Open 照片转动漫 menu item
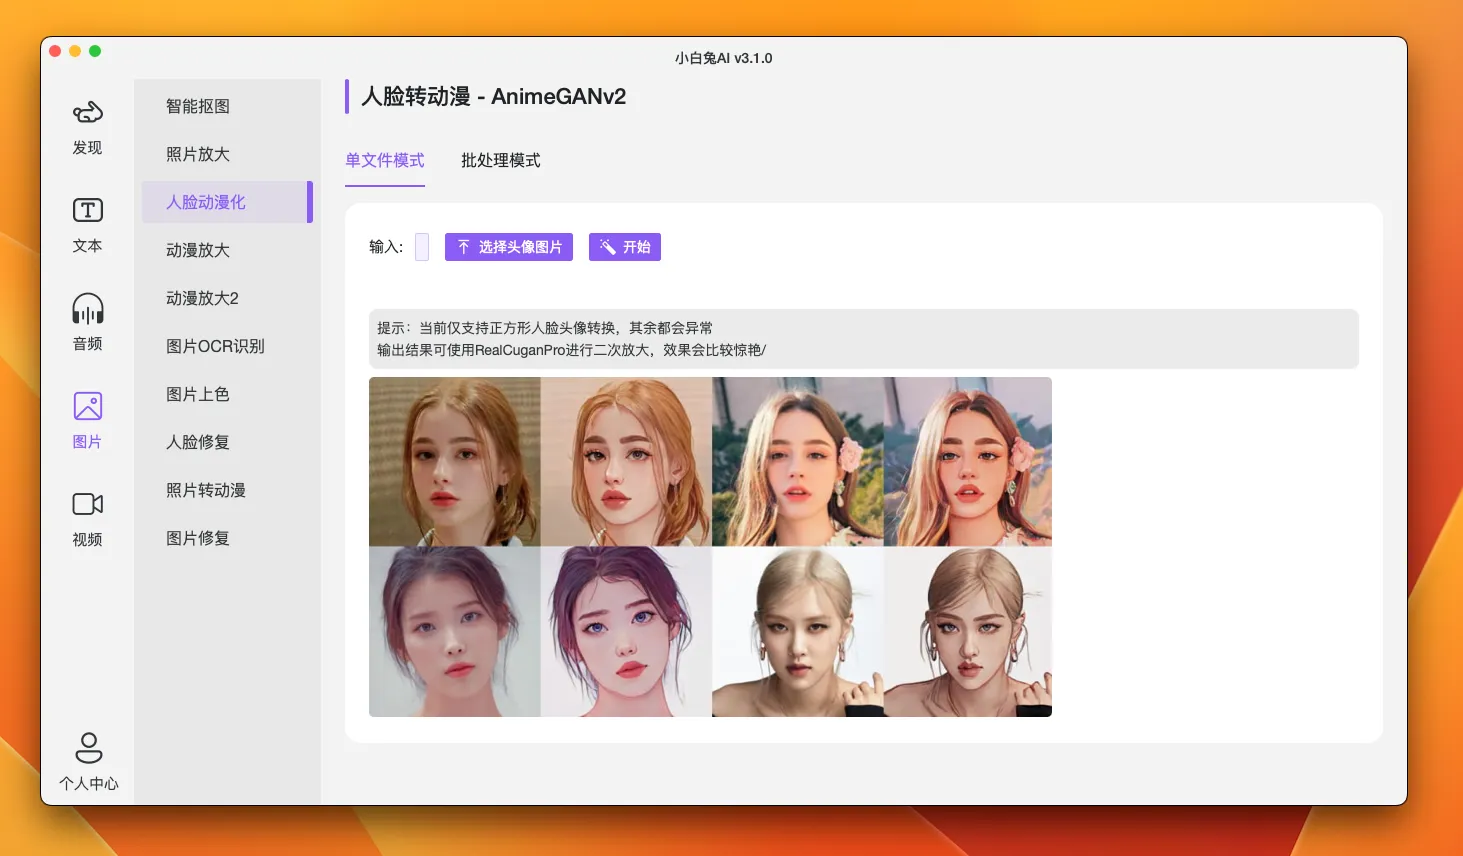Image resolution: width=1463 pixels, height=856 pixels. (227, 490)
